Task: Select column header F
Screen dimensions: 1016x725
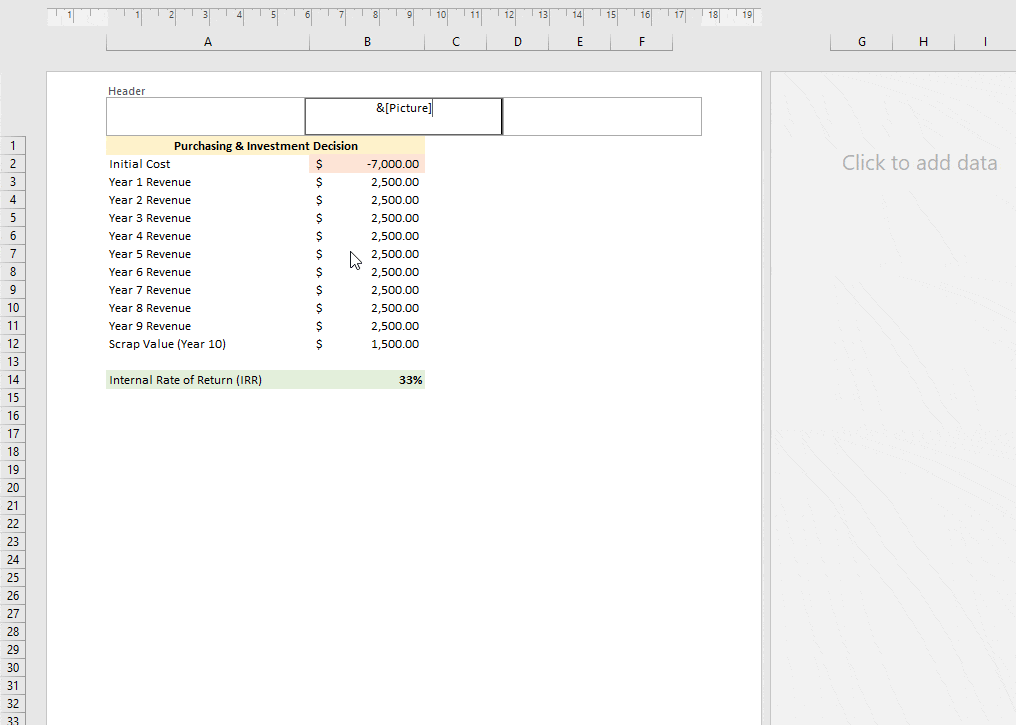Action: pos(641,42)
